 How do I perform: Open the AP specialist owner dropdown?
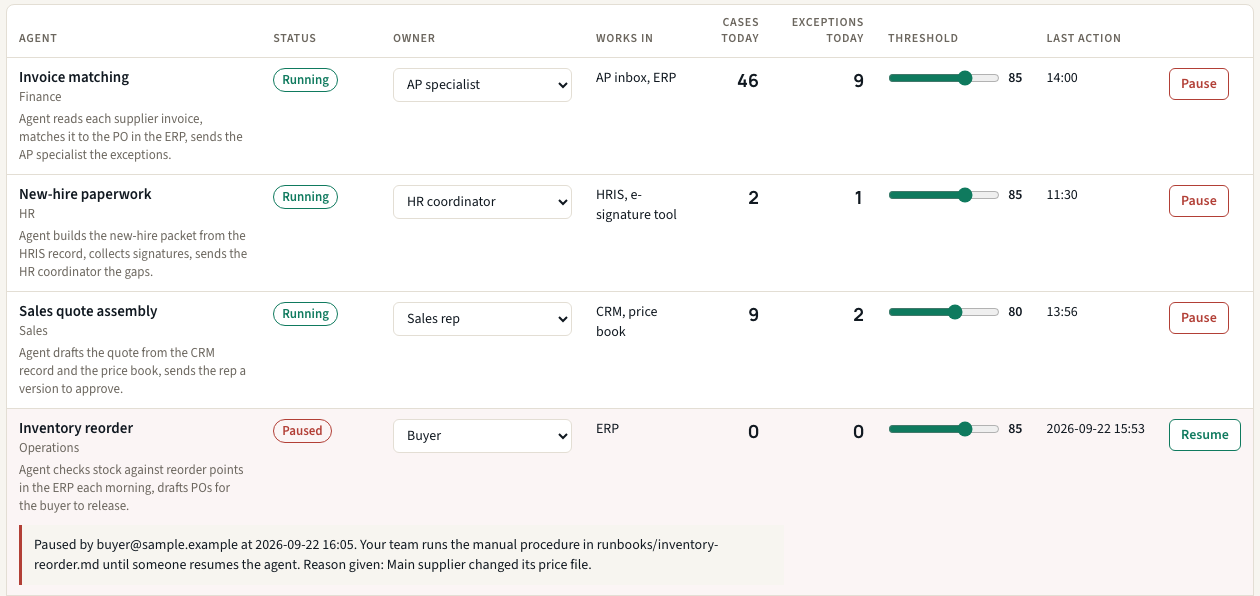pos(482,85)
